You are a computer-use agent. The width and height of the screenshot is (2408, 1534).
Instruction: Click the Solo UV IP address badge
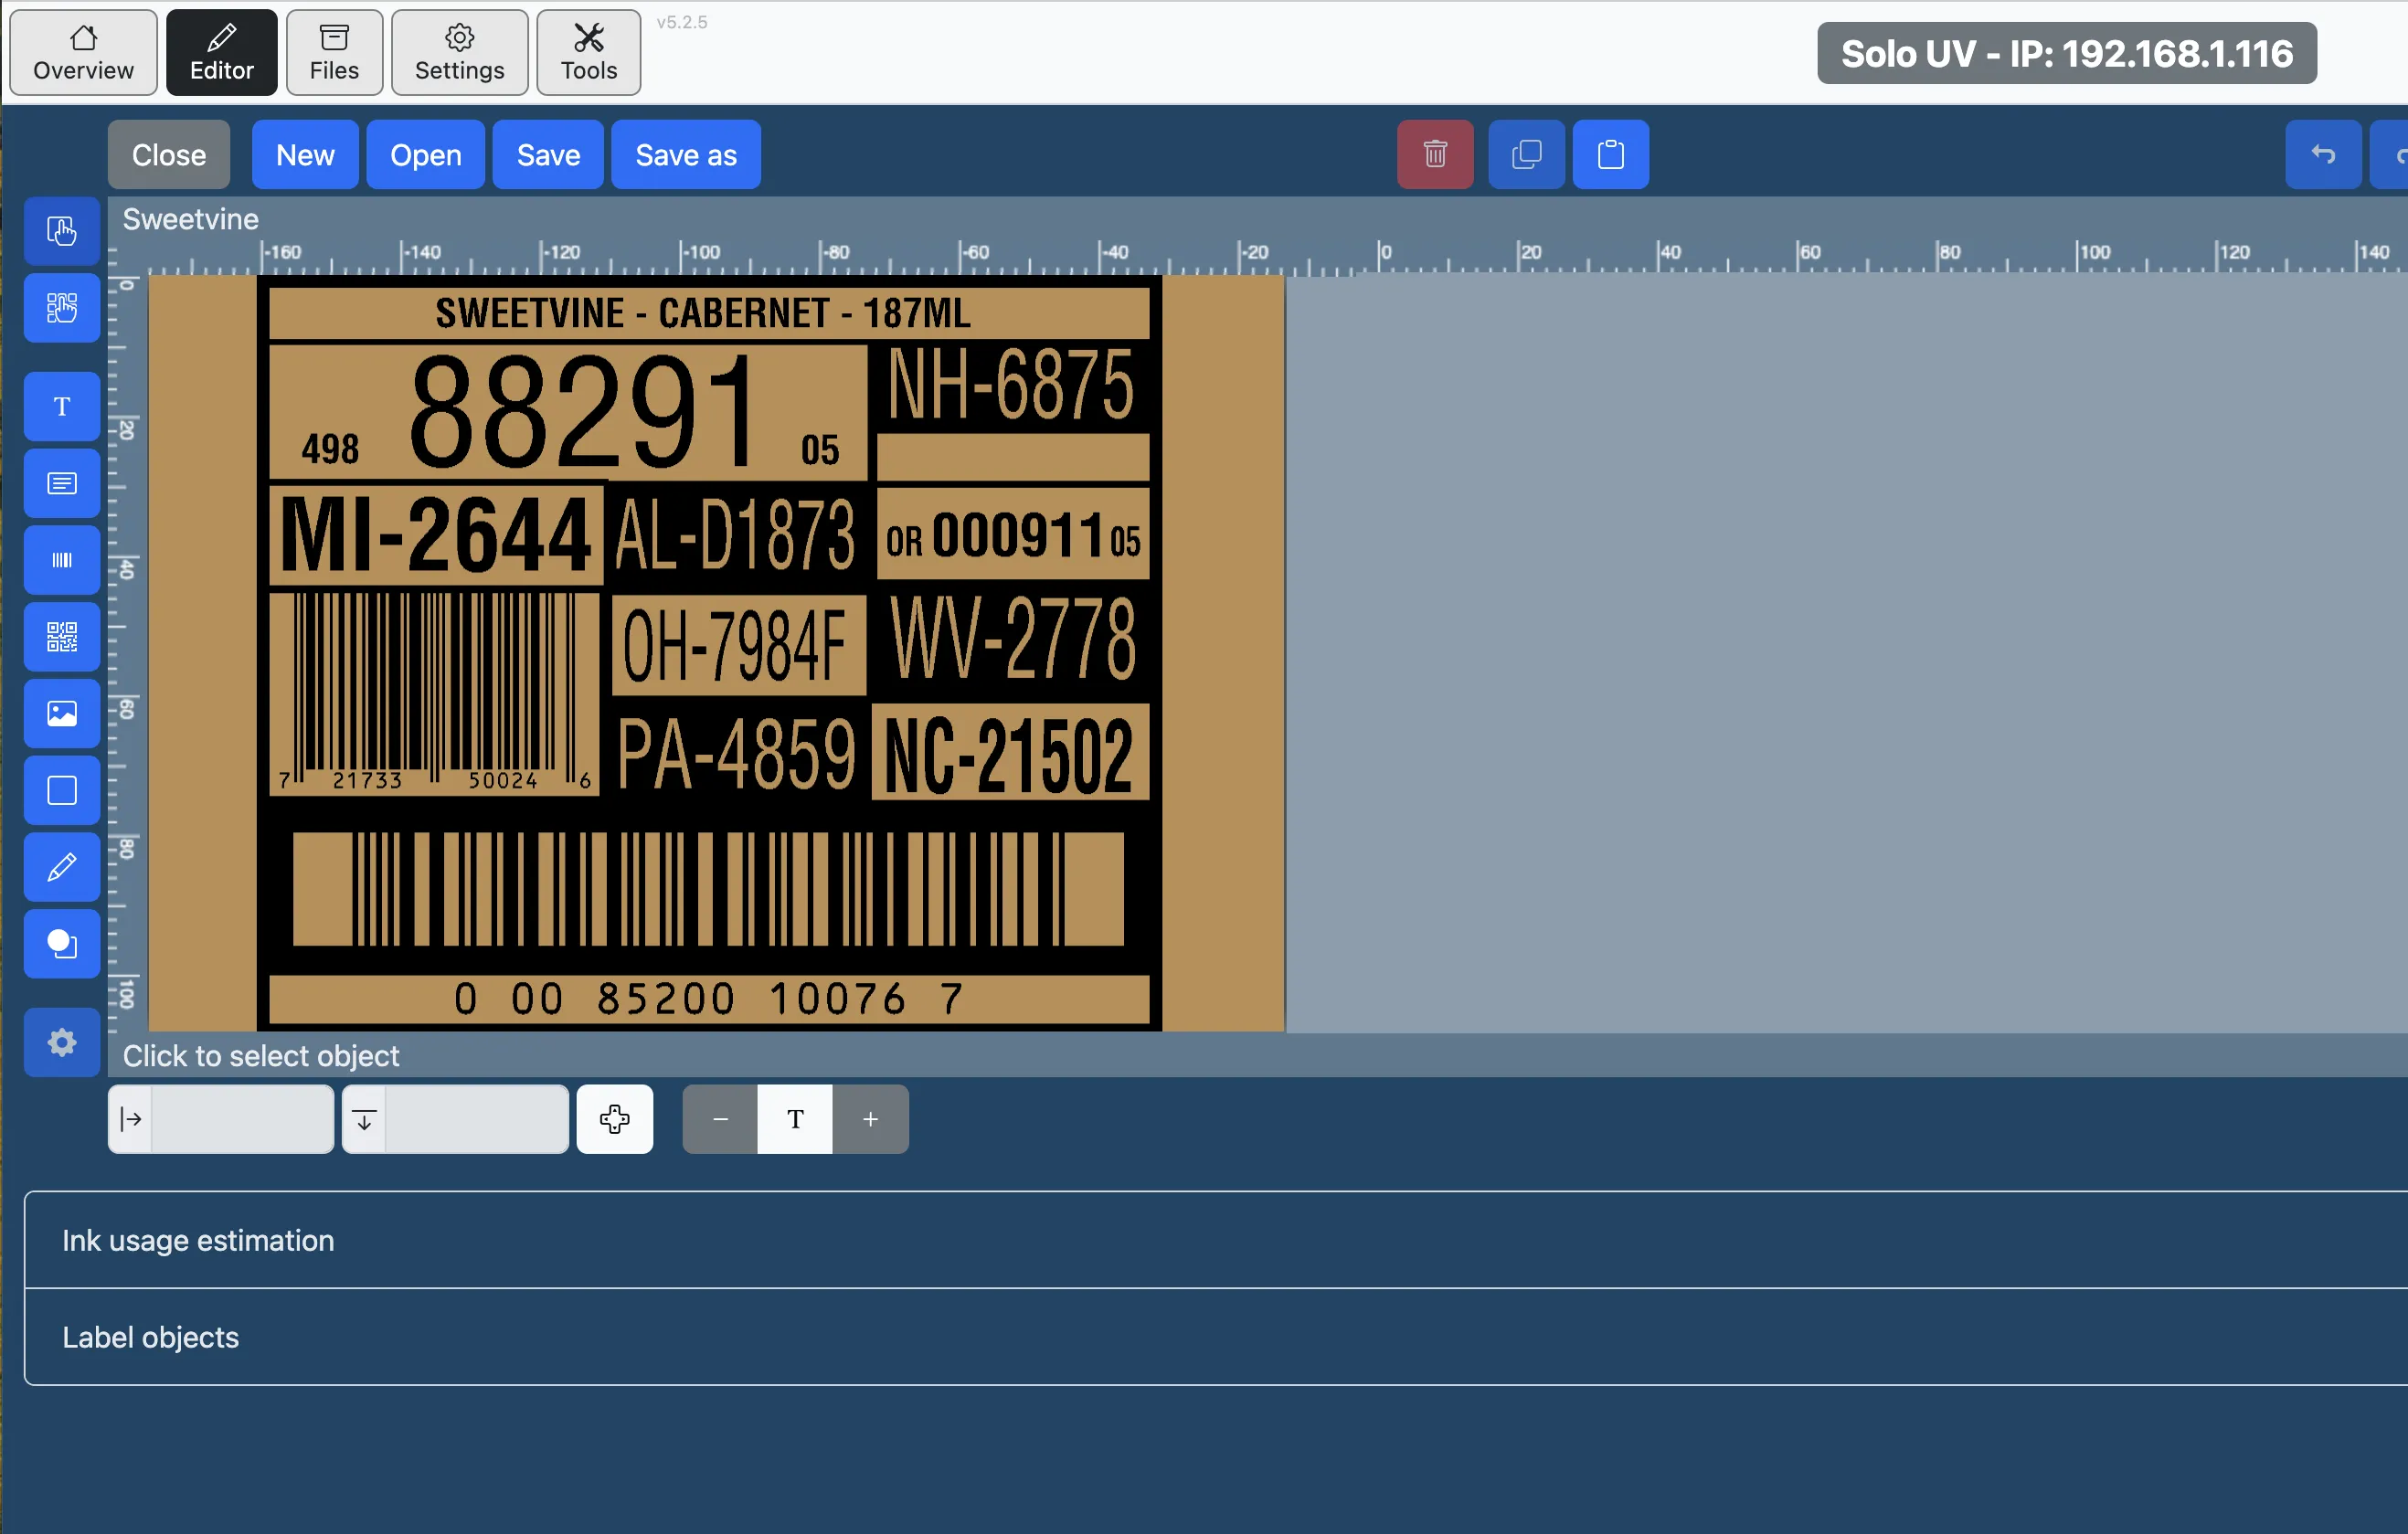[2067, 53]
